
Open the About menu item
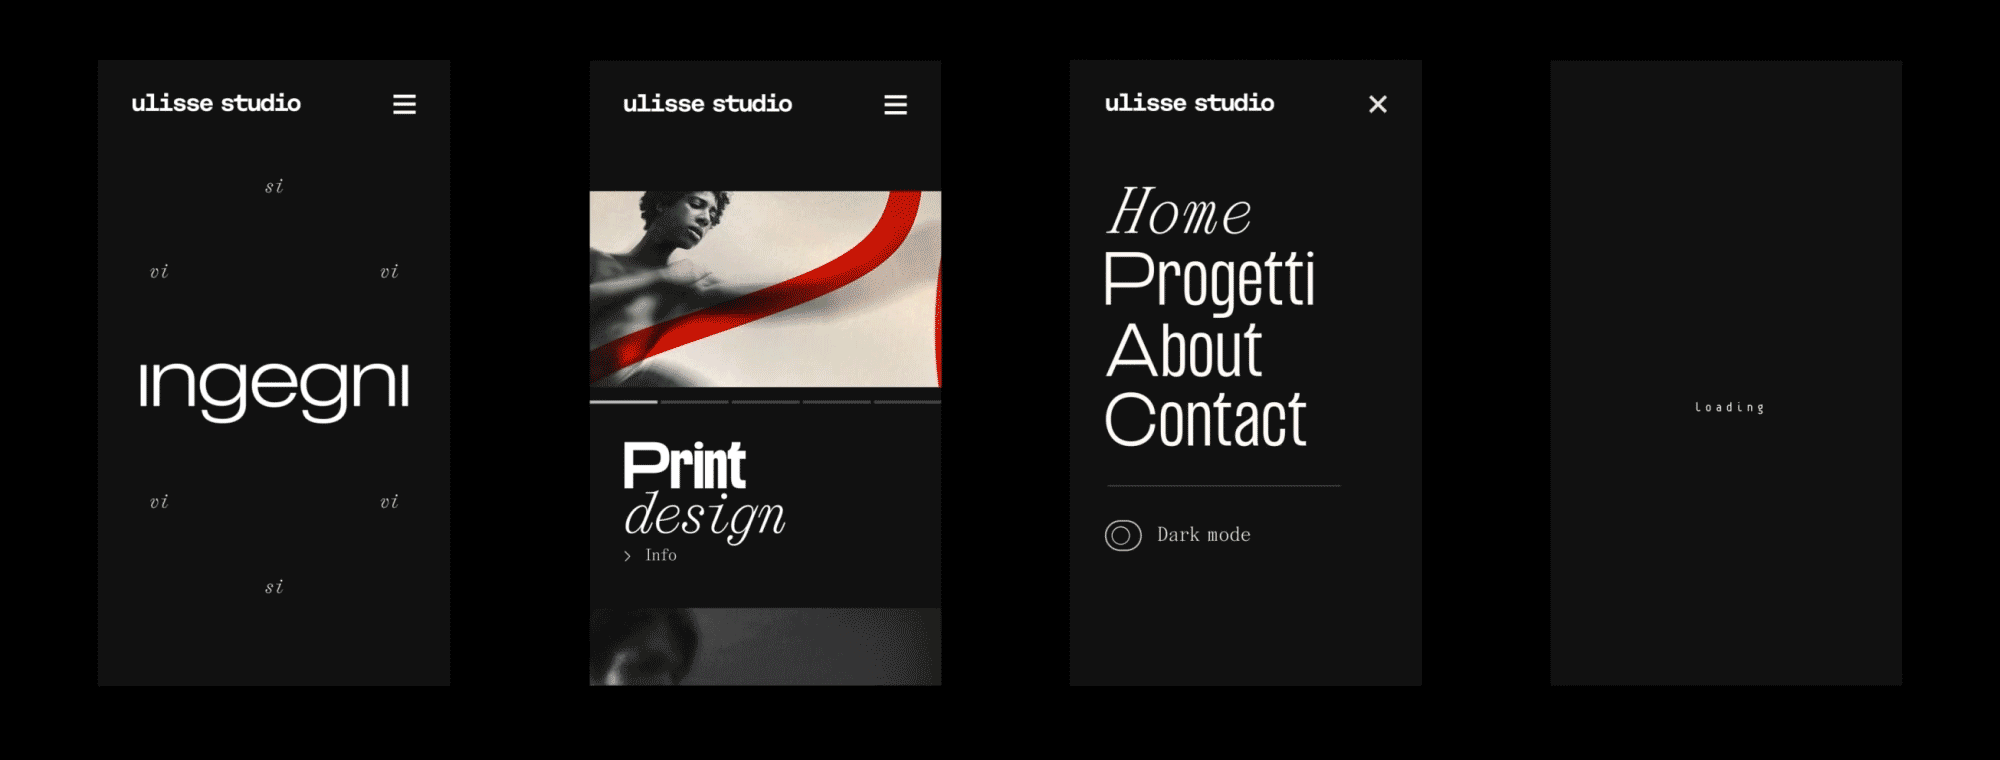point(1184,350)
